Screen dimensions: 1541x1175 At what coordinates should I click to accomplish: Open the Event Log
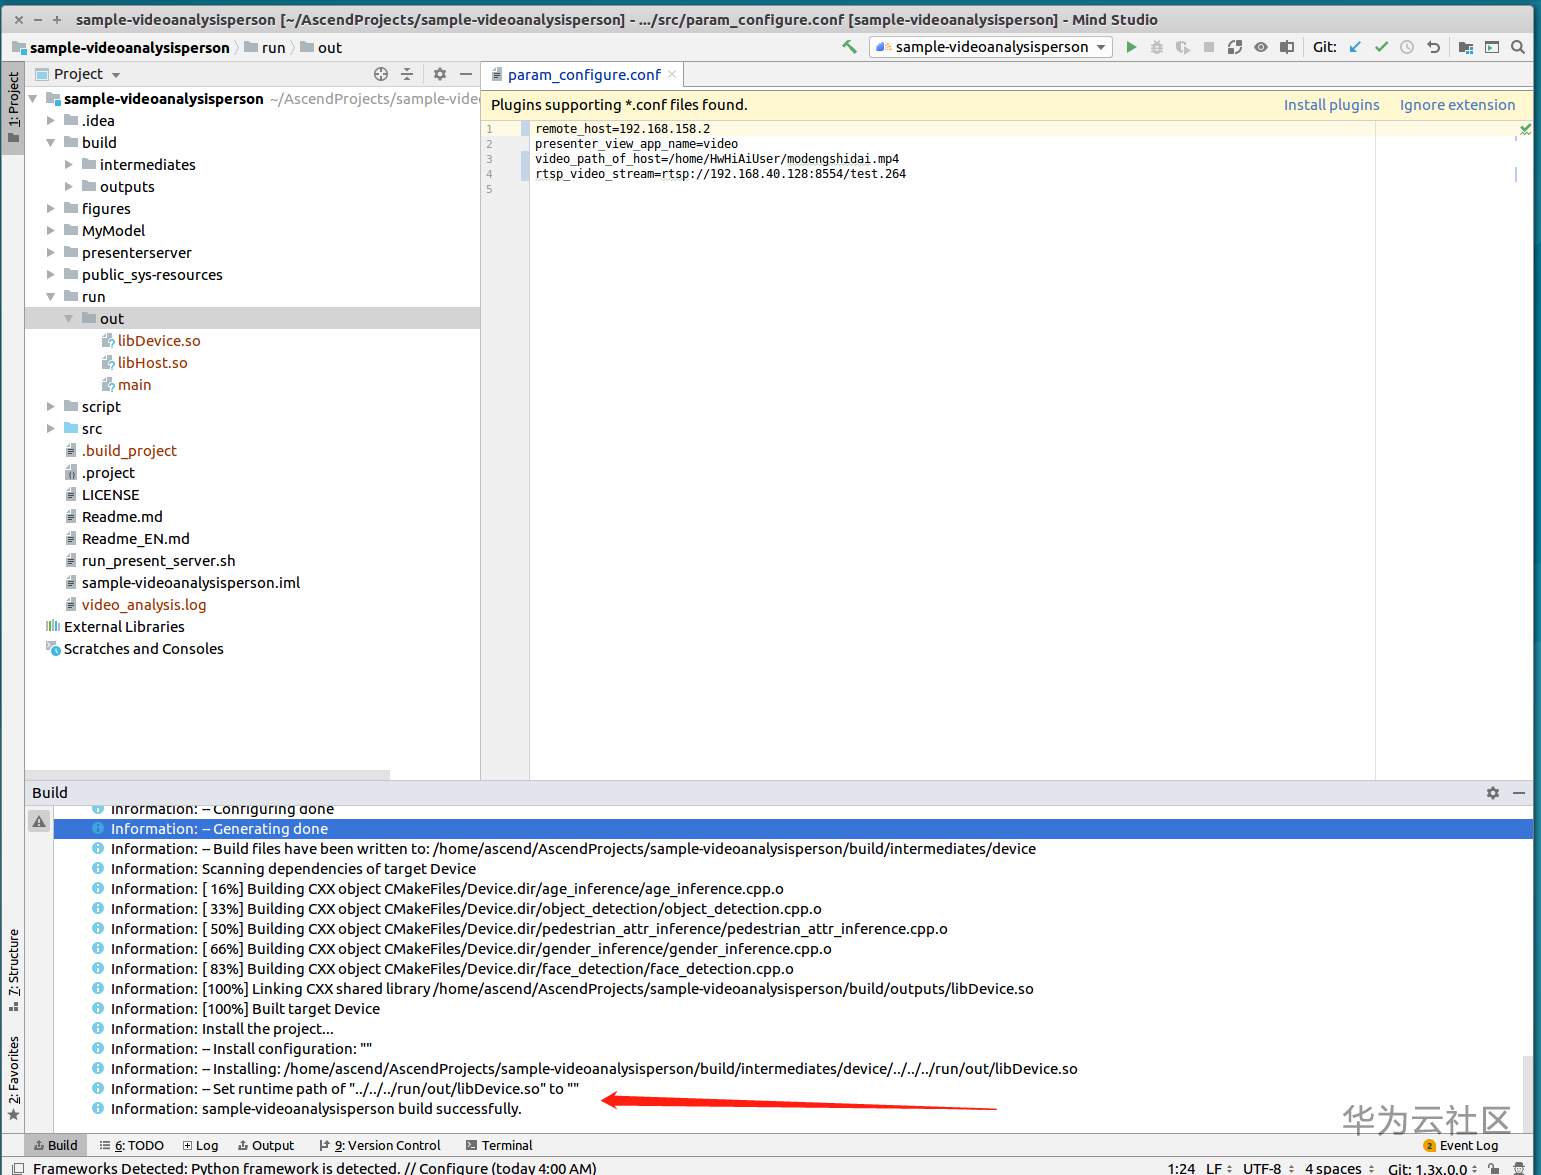click(x=1461, y=1145)
